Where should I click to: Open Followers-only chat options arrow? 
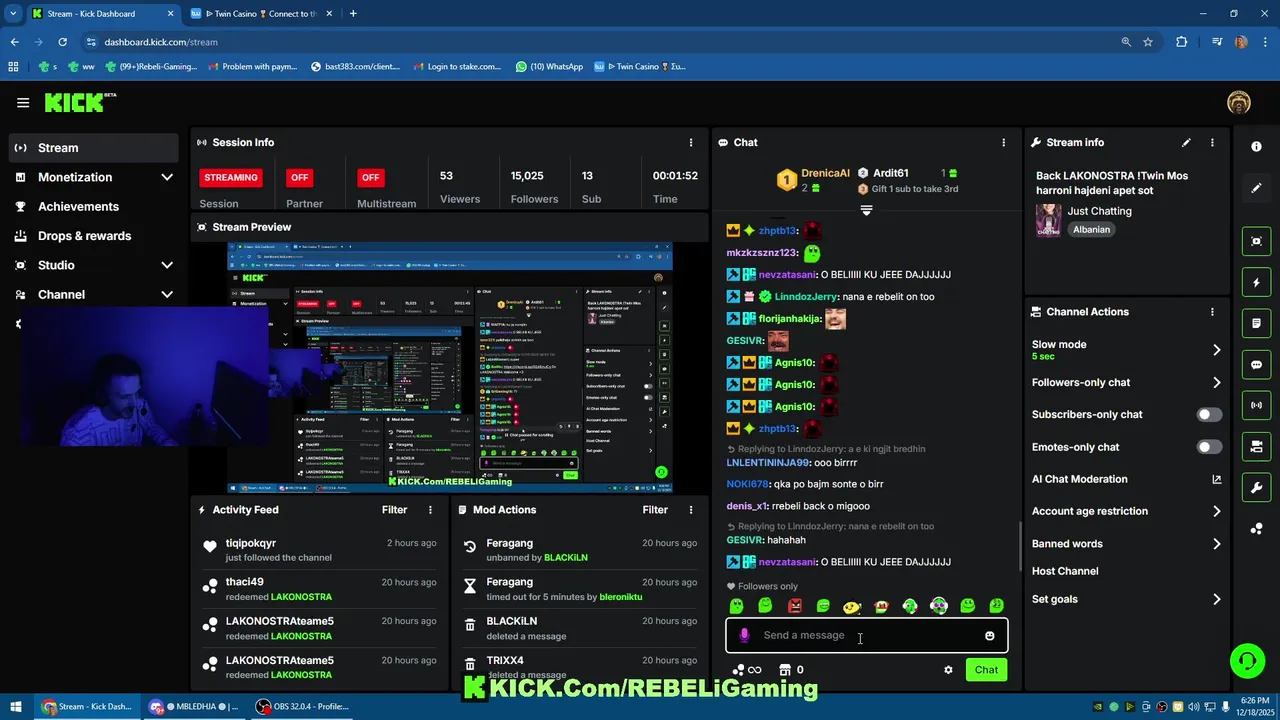1216,382
